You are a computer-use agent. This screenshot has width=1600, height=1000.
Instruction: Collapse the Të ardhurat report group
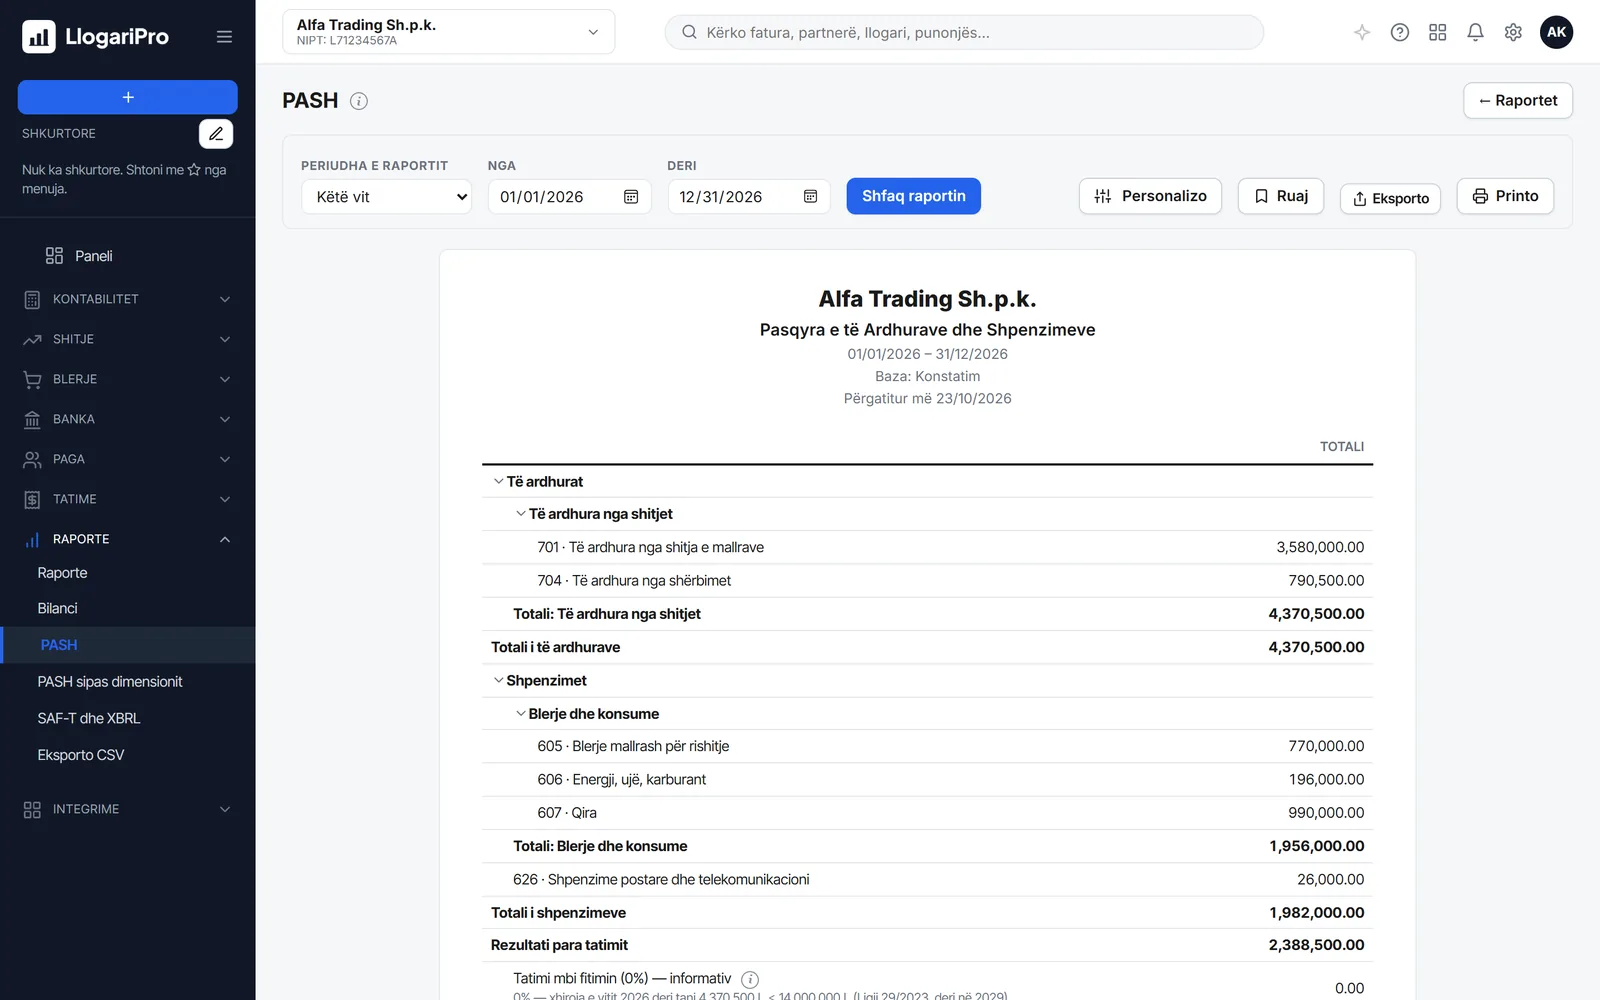(x=498, y=481)
